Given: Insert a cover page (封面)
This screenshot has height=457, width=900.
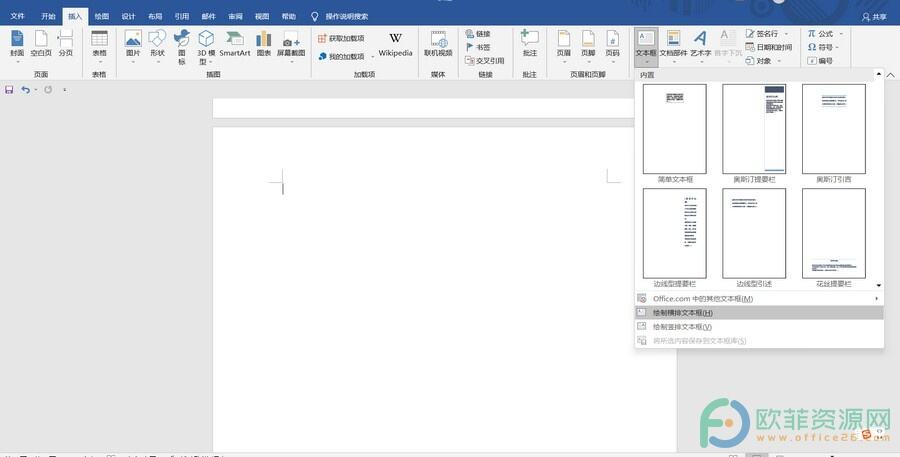Looking at the screenshot, I should coord(17,45).
